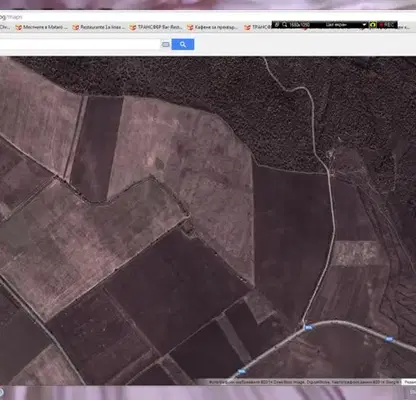Click the red REC record button
Screen dimensions: 416x400
pos(386,25)
